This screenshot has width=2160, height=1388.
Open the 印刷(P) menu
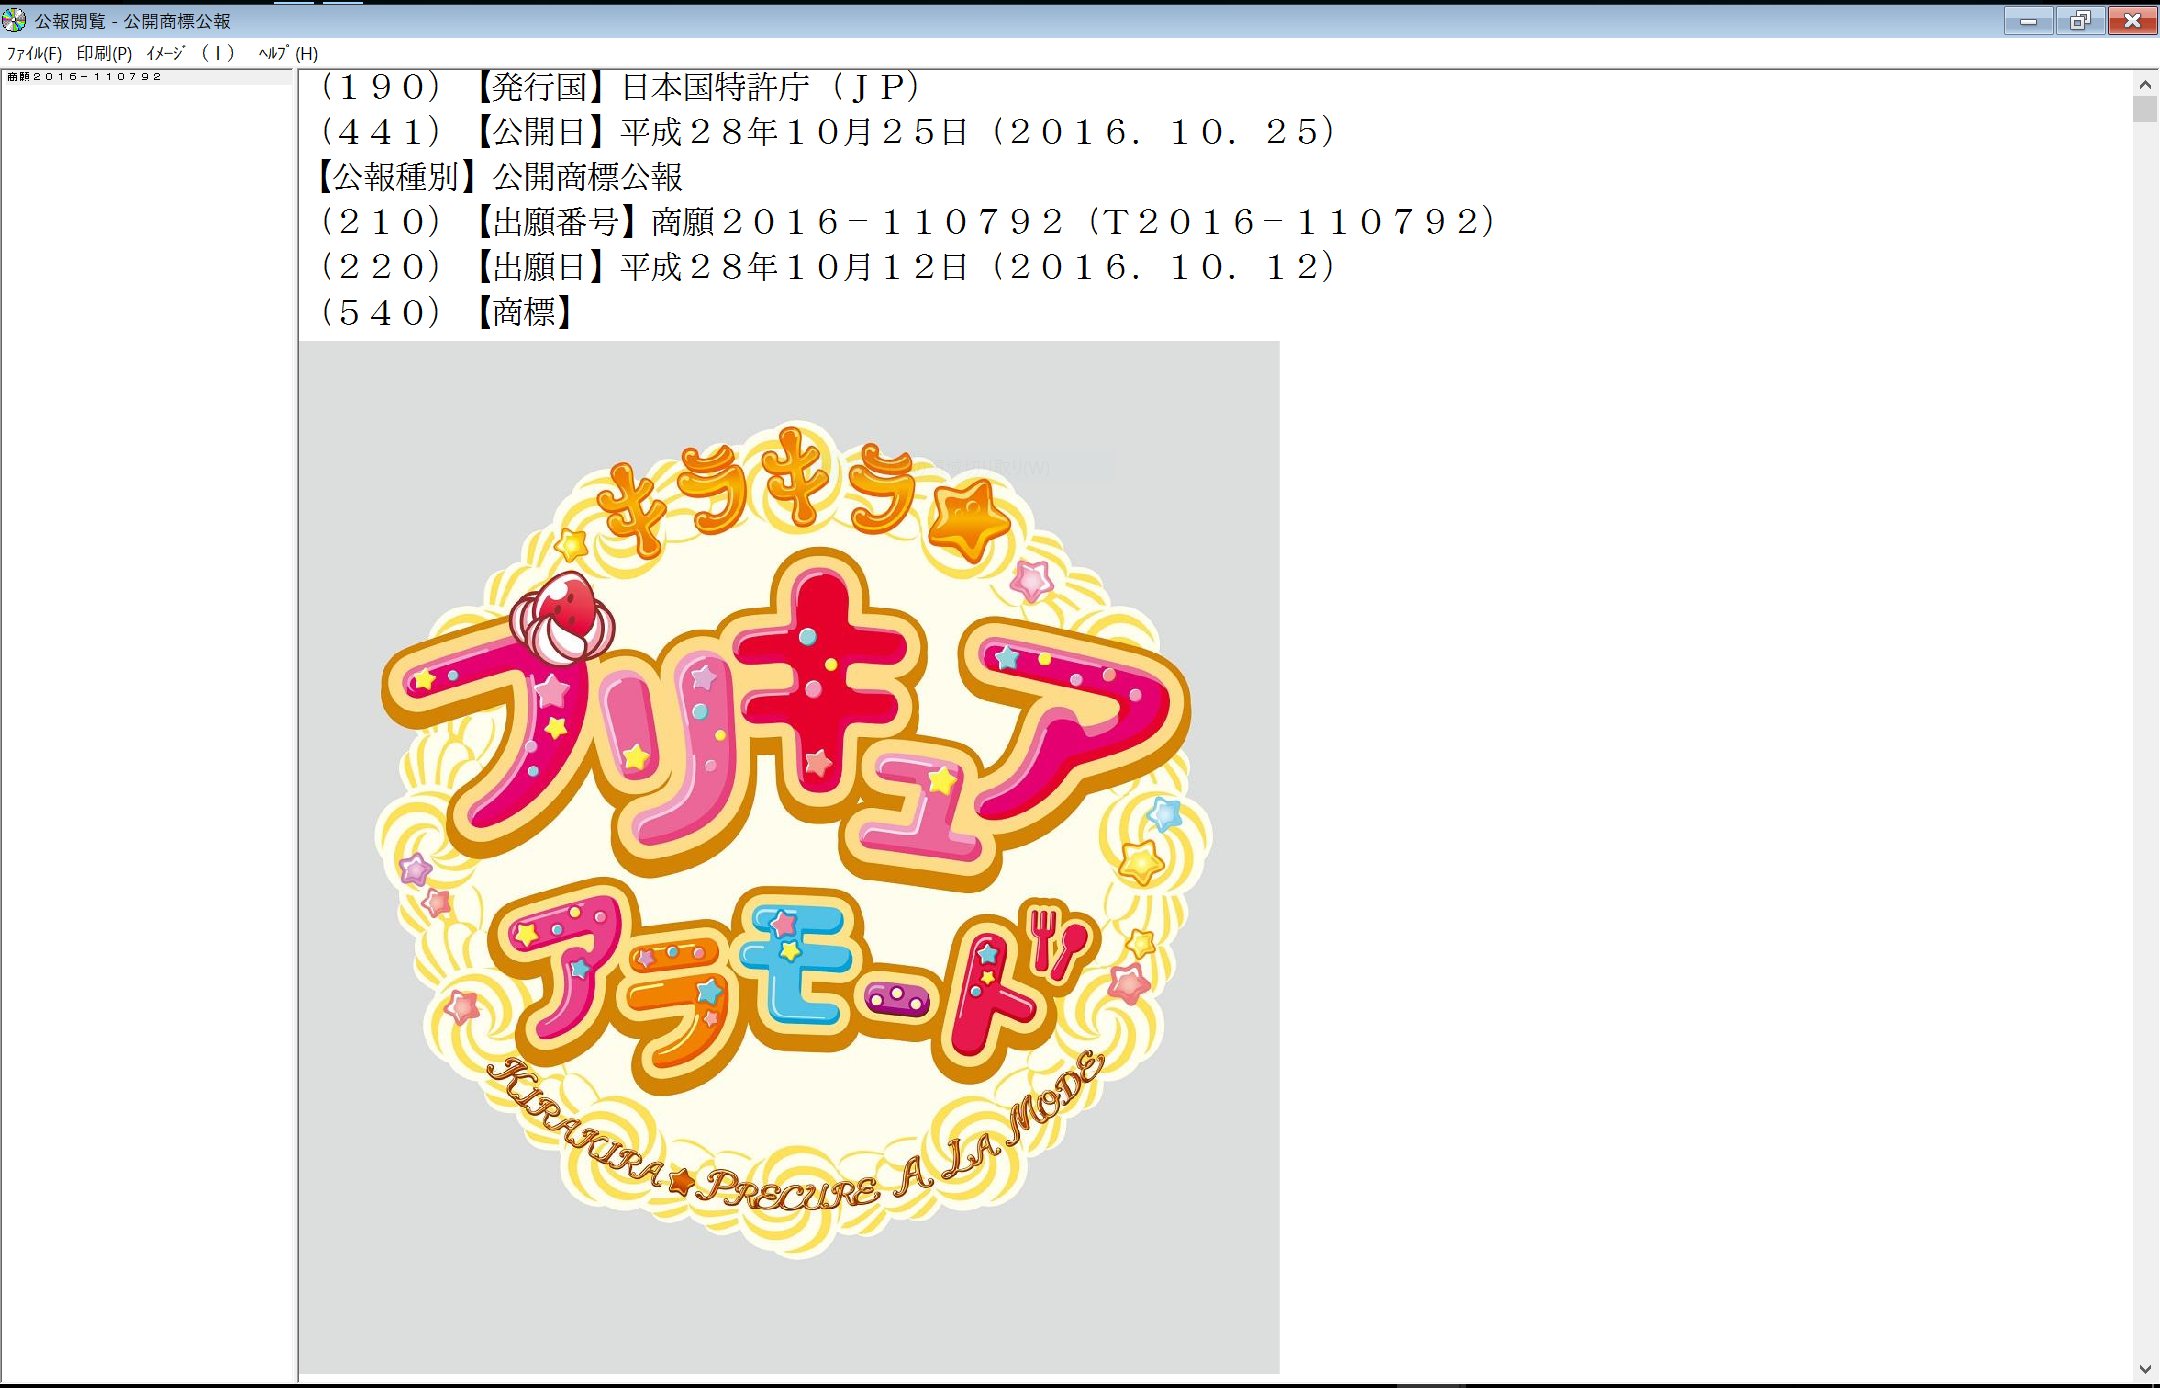coord(104,53)
